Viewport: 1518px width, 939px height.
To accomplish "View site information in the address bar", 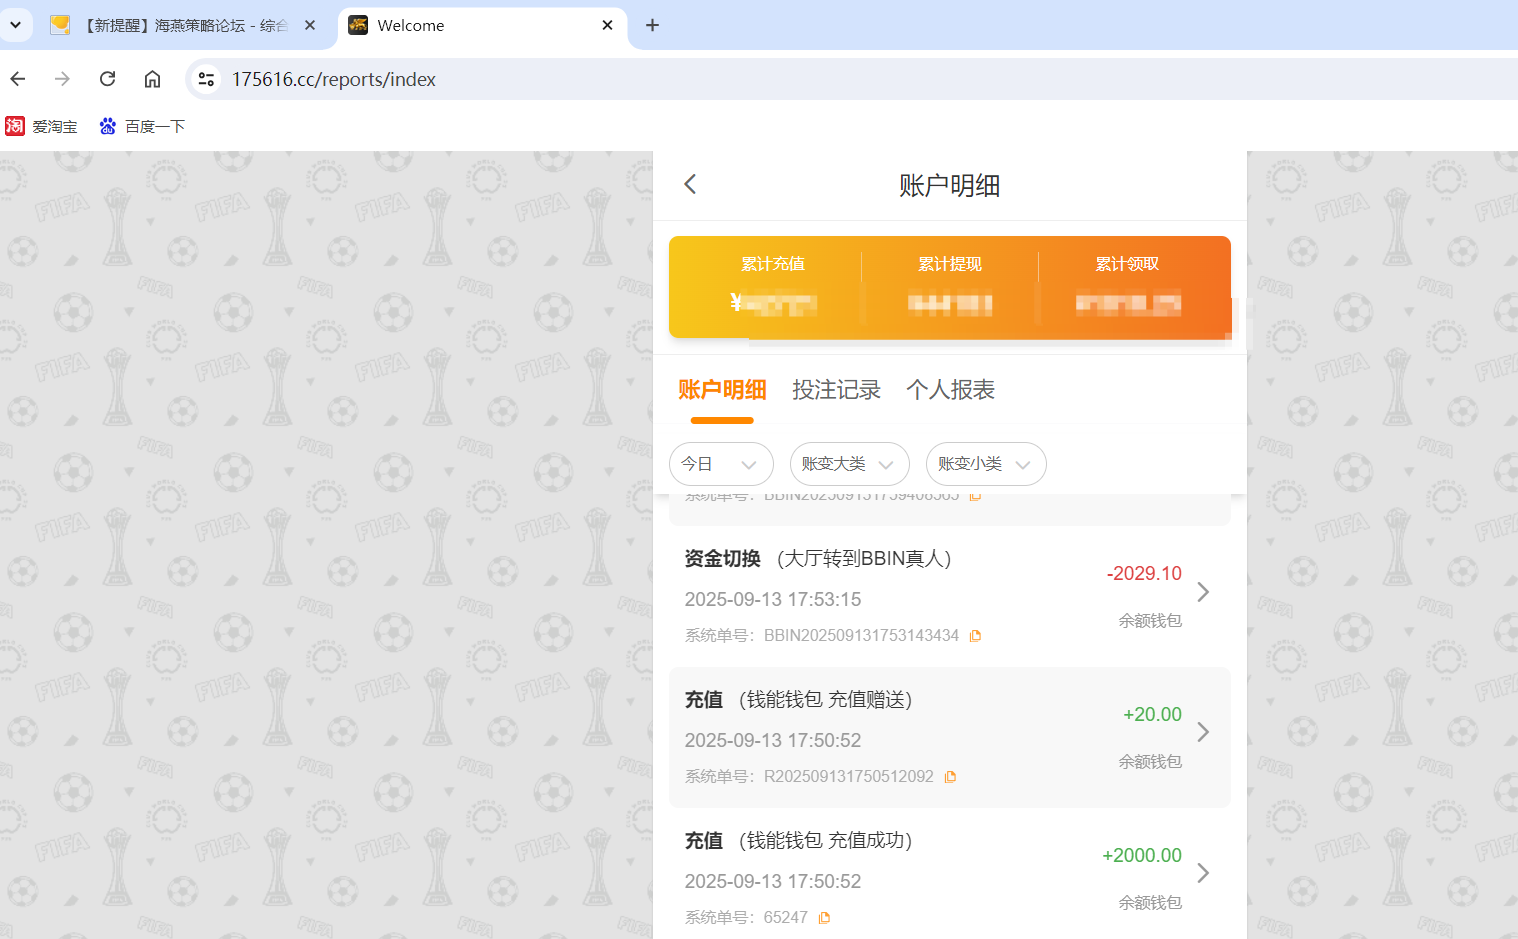I will [x=206, y=78].
